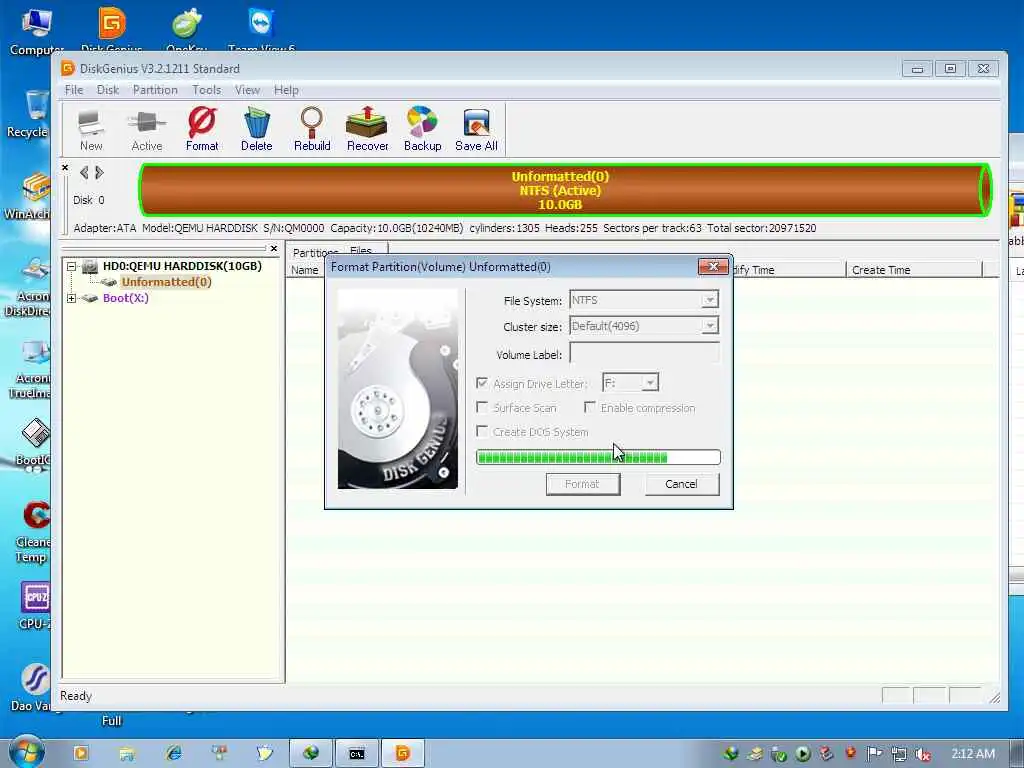1024x768 pixels.
Task: Click the Delete toolbar icon
Action: pyautogui.click(x=257, y=130)
